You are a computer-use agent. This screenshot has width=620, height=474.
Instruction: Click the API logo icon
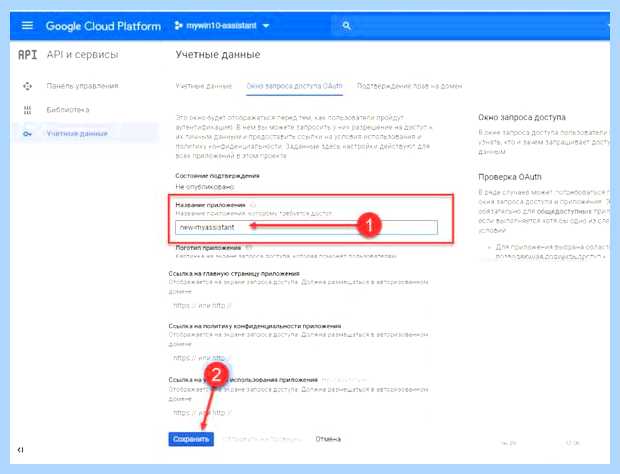(28, 55)
